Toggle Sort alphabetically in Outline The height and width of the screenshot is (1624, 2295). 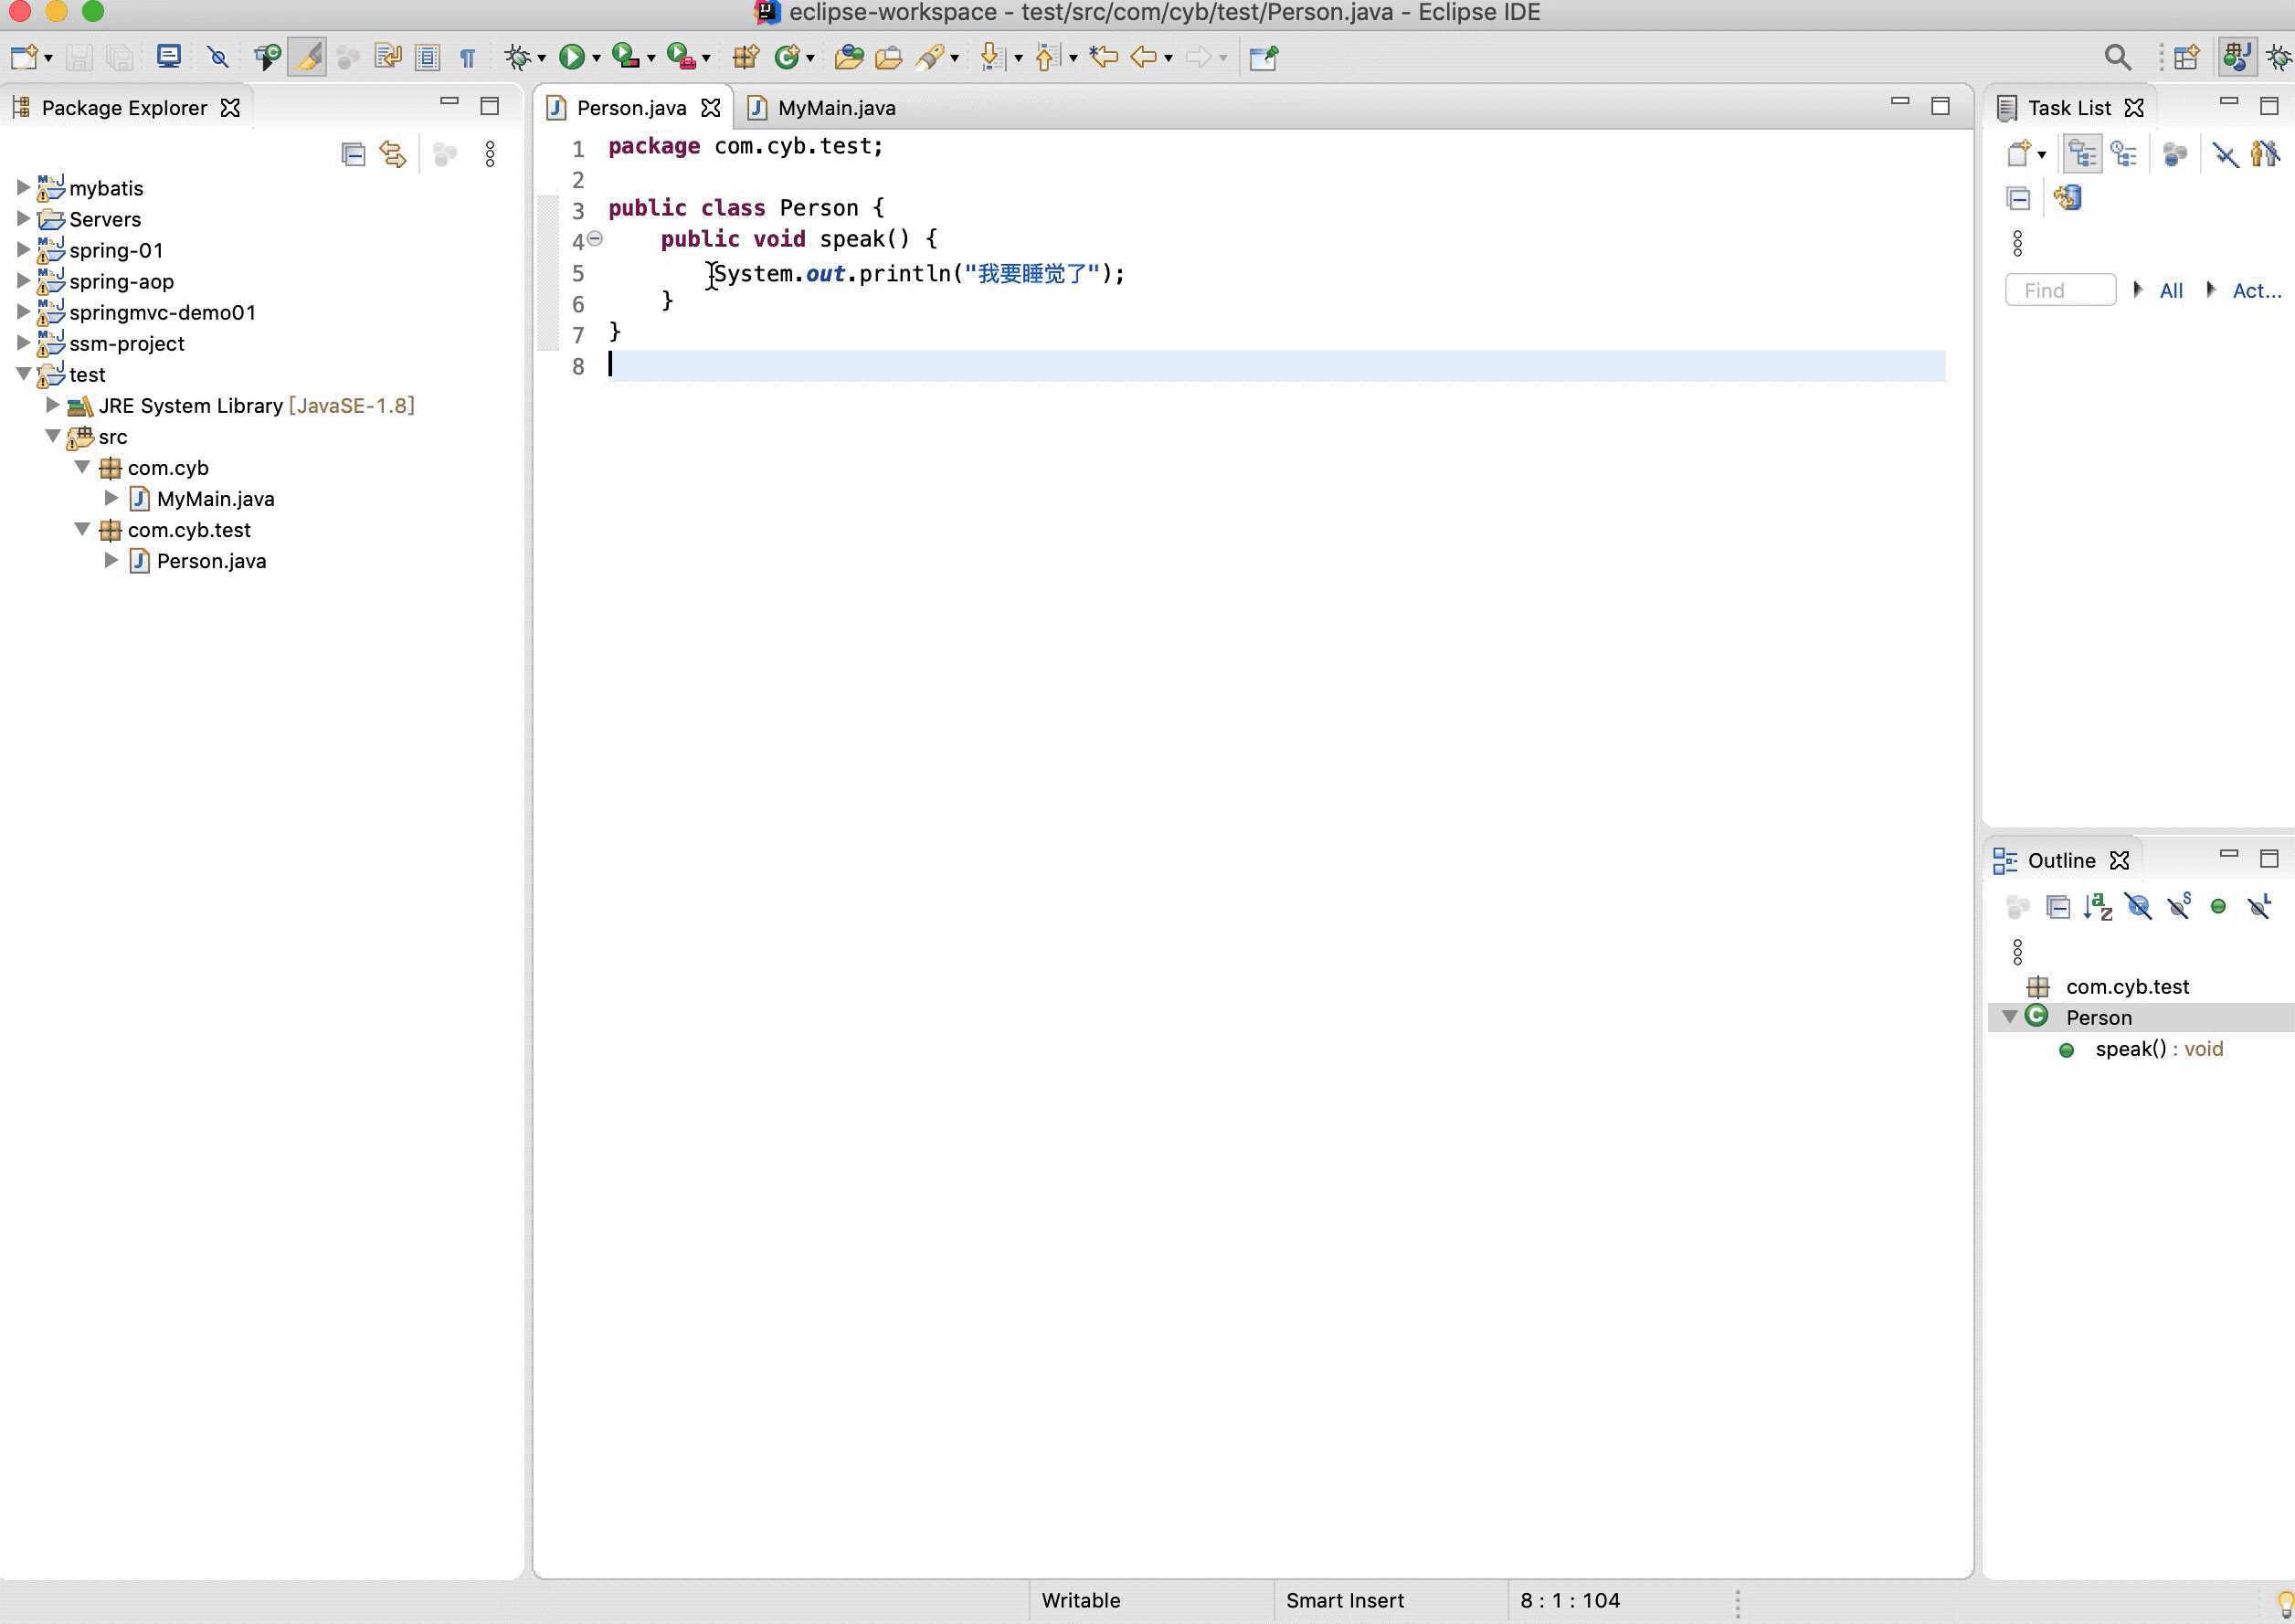(2098, 907)
